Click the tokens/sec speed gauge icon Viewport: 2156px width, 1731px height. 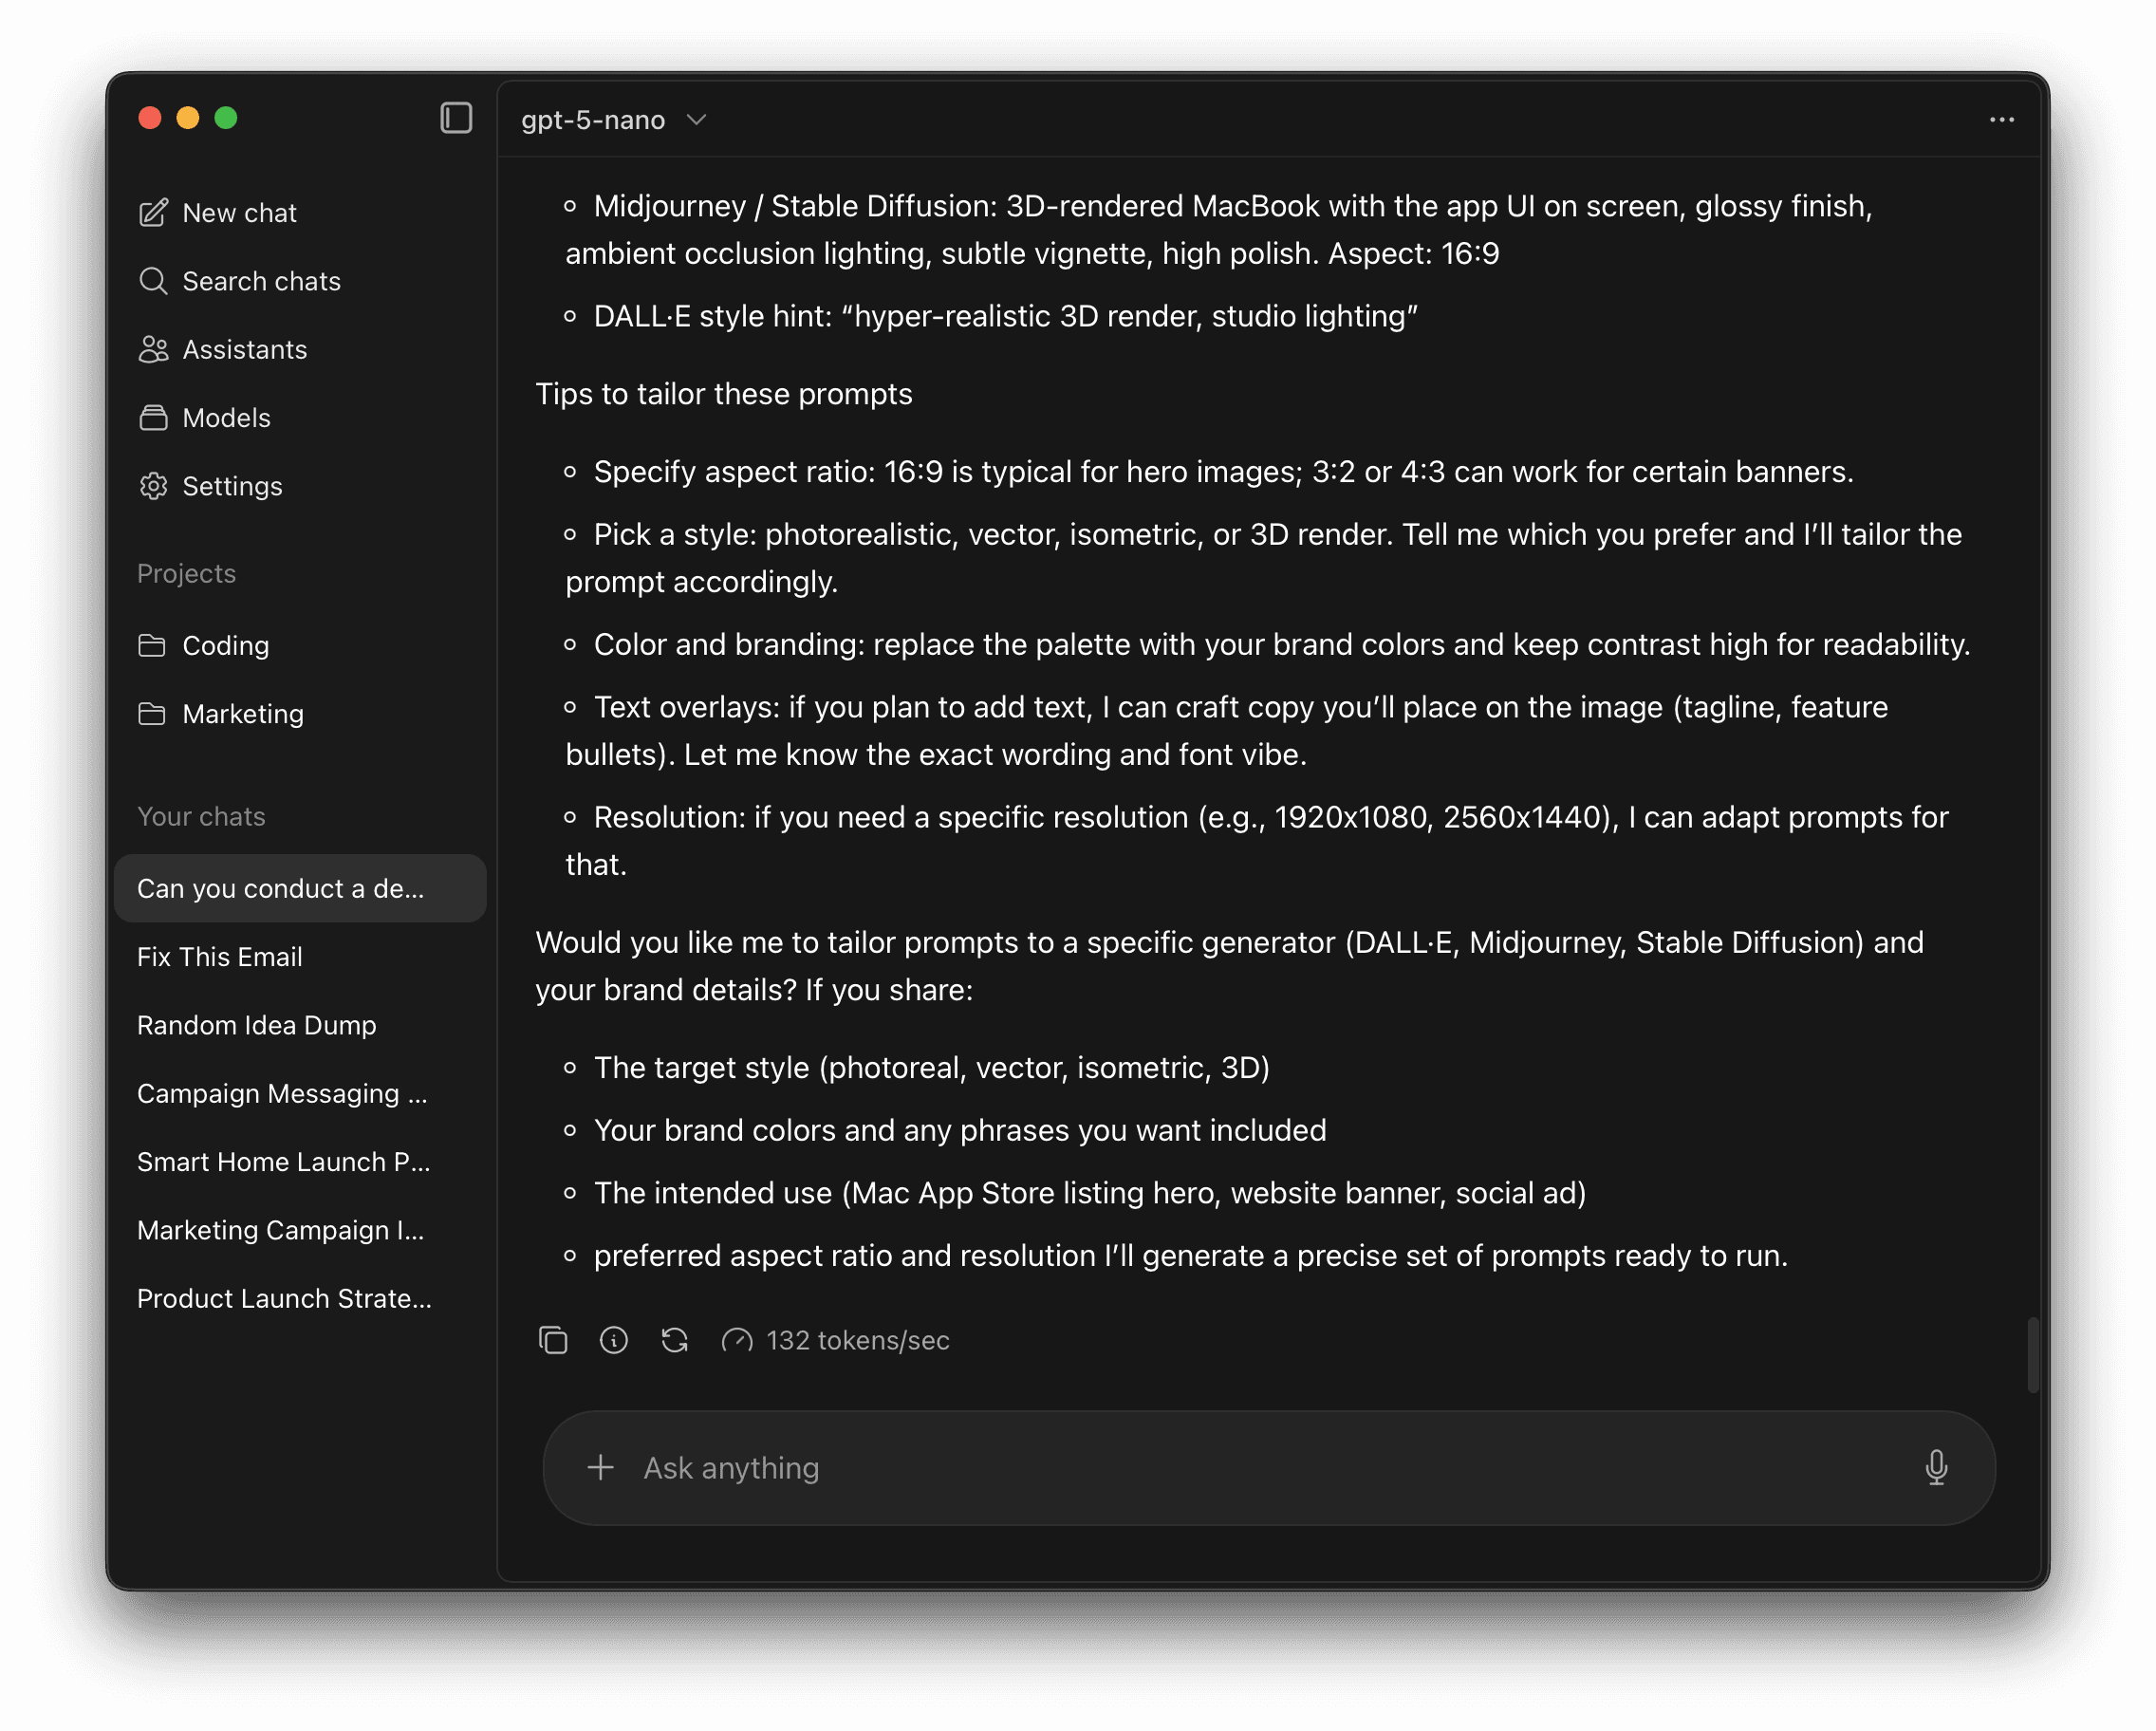click(737, 1340)
